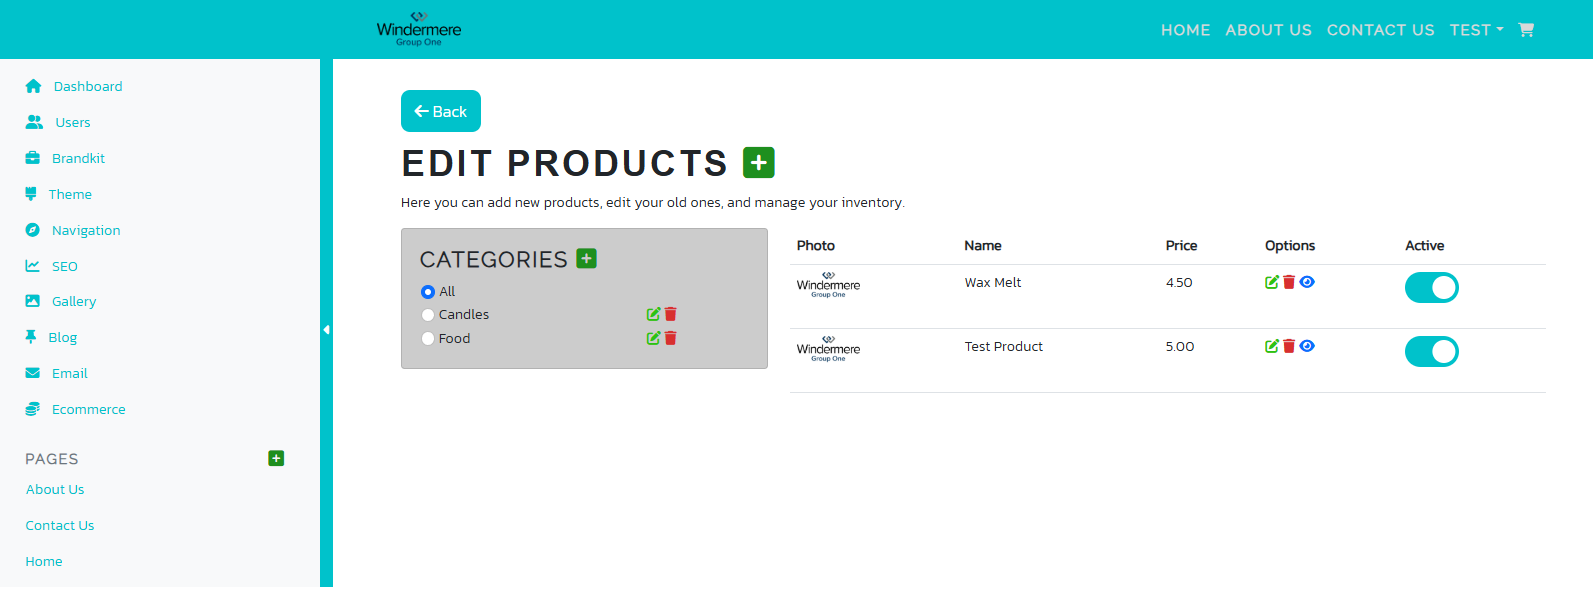Image resolution: width=1593 pixels, height=604 pixels.
Task: Open Ecommerce in the sidebar
Action: point(88,409)
